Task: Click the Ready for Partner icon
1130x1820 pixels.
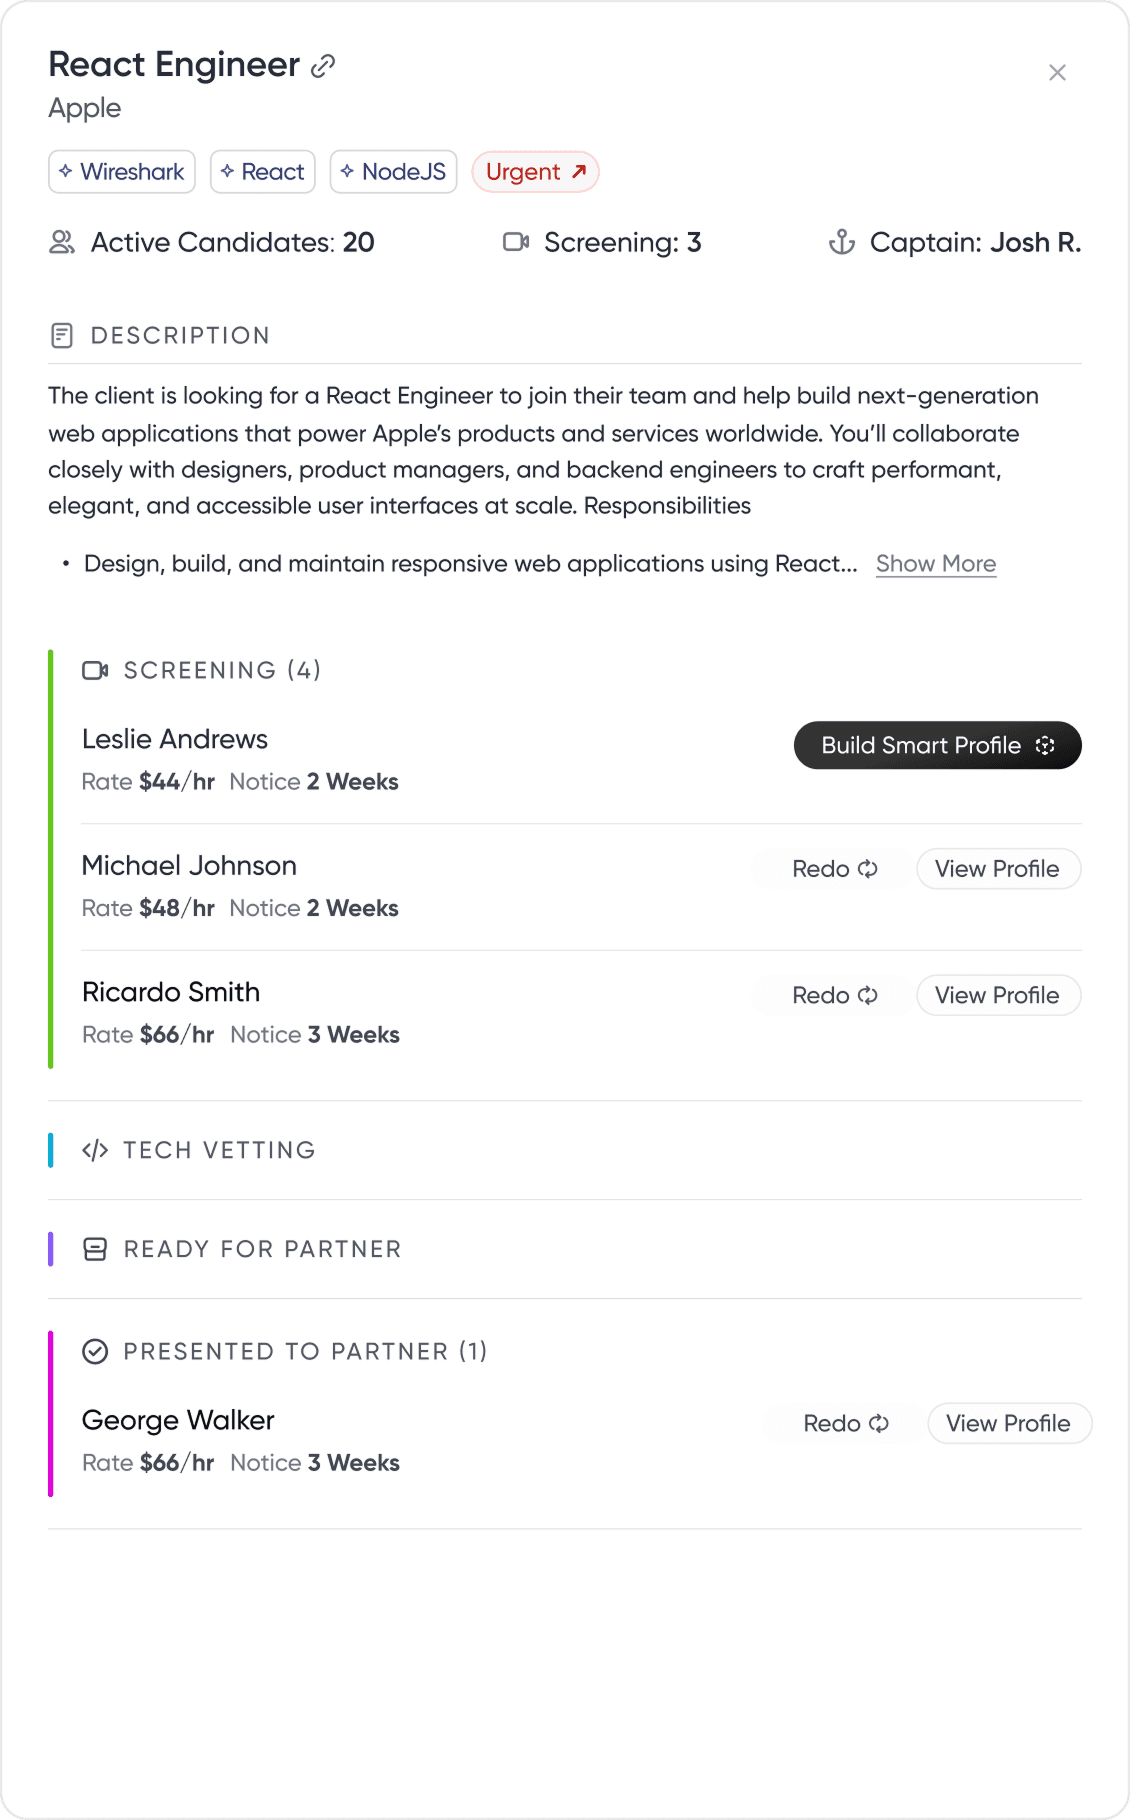Action: [x=95, y=1250]
